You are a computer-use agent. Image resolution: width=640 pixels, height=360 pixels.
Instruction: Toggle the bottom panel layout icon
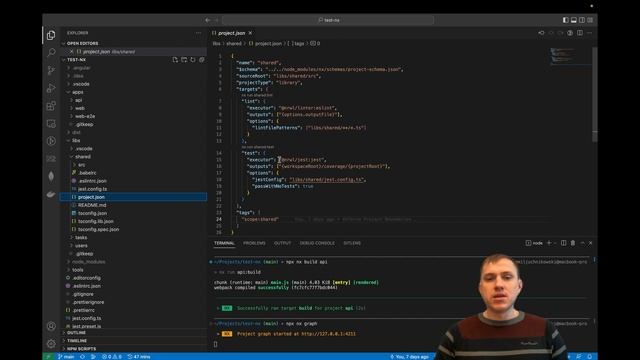[573, 20]
